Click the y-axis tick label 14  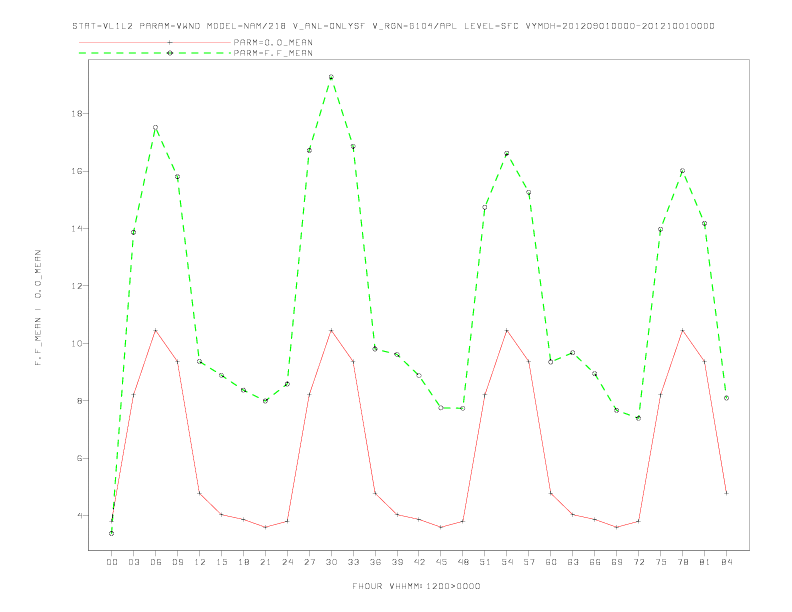tap(77, 229)
